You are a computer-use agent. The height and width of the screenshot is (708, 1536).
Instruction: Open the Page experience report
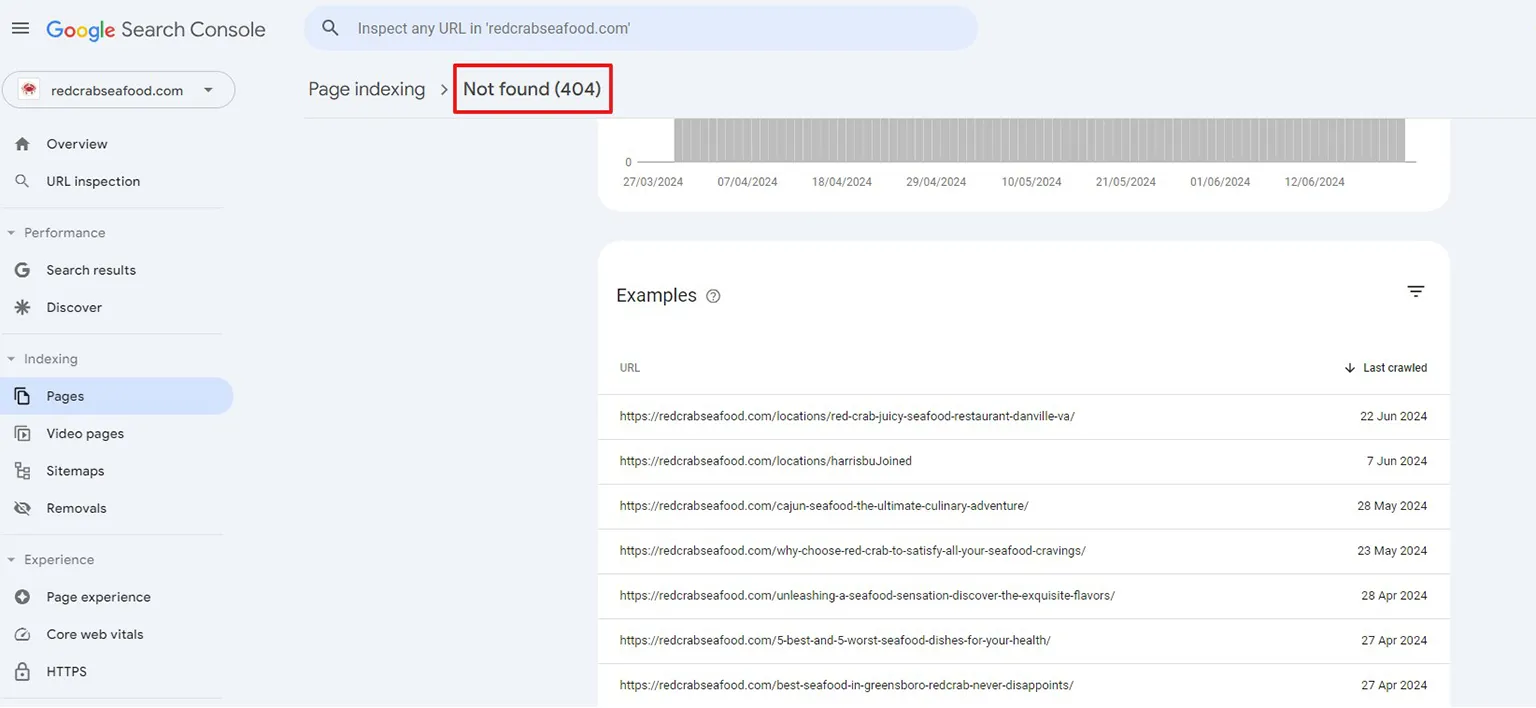coord(98,596)
